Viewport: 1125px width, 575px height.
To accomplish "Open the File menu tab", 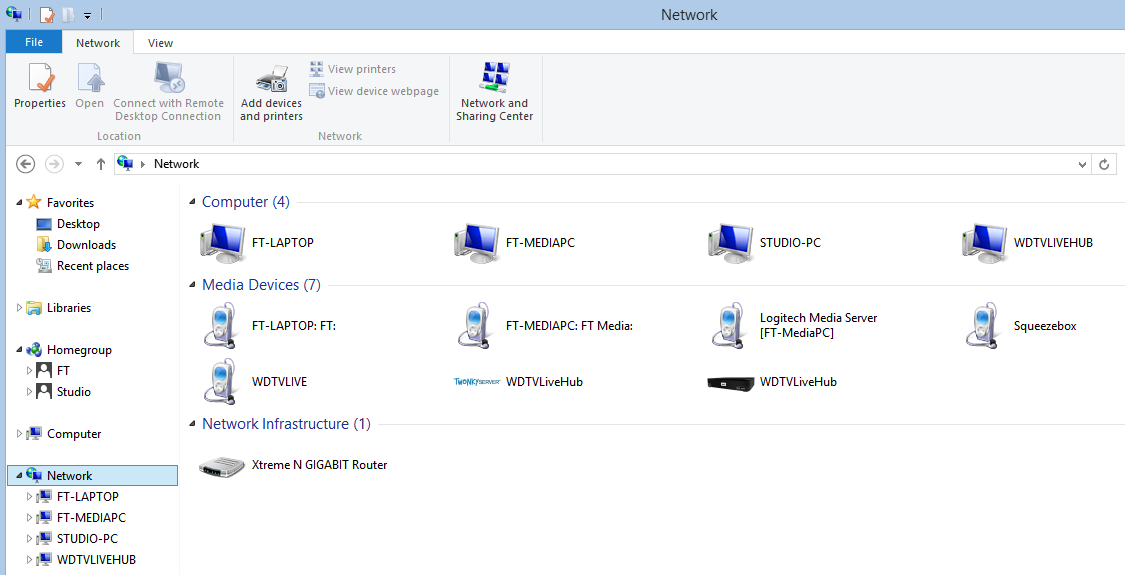I will pos(34,43).
